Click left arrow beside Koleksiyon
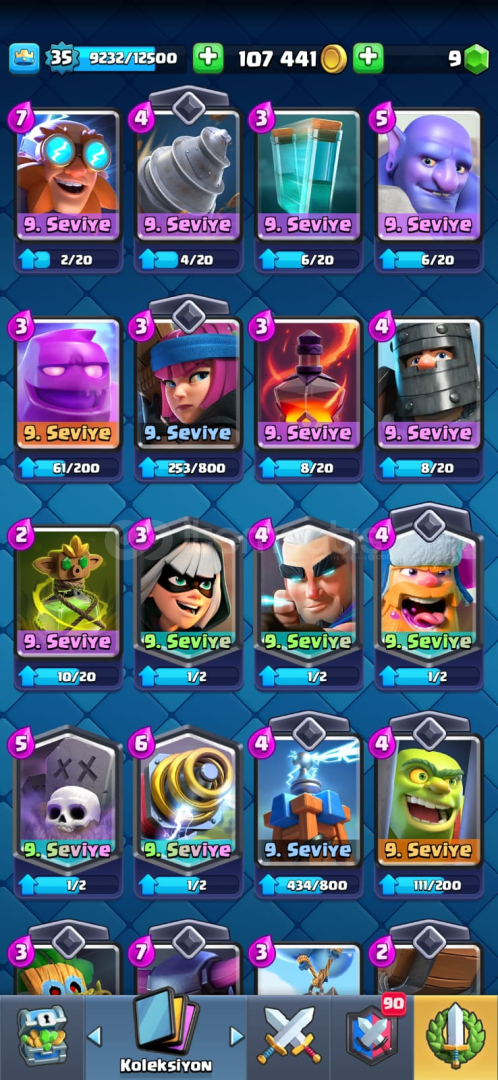This screenshot has height=1080, width=498. tap(94, 1035)
